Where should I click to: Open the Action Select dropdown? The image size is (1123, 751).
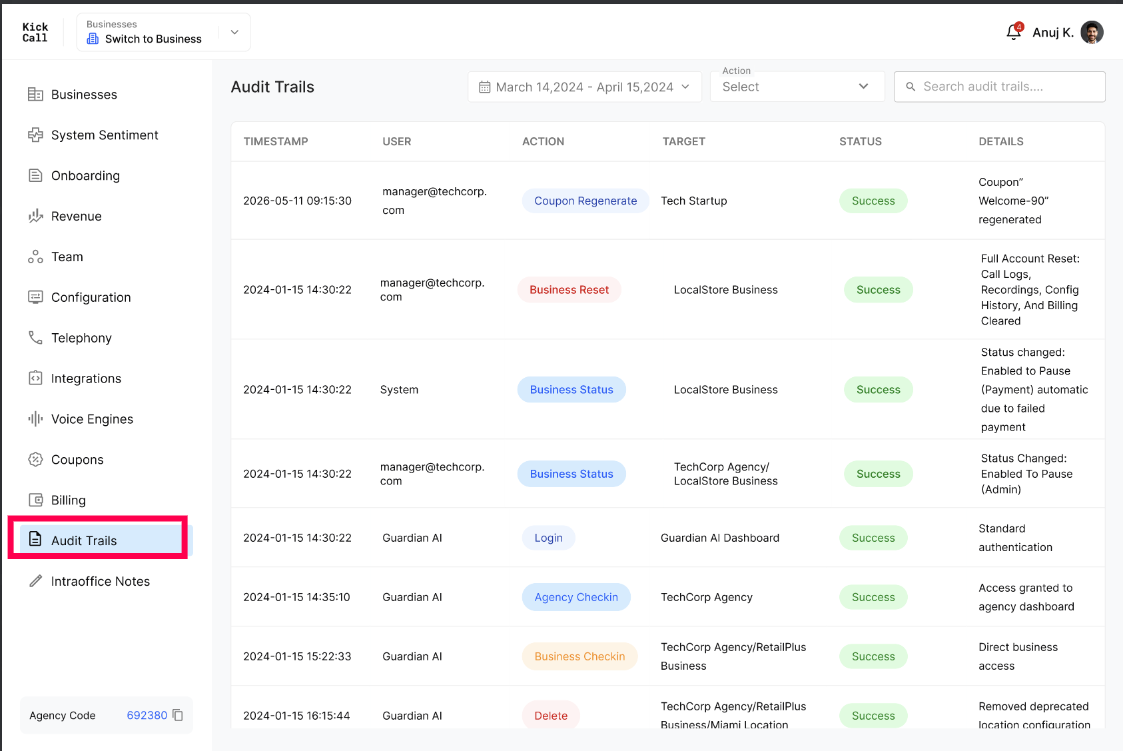click(x=797, y=87)
